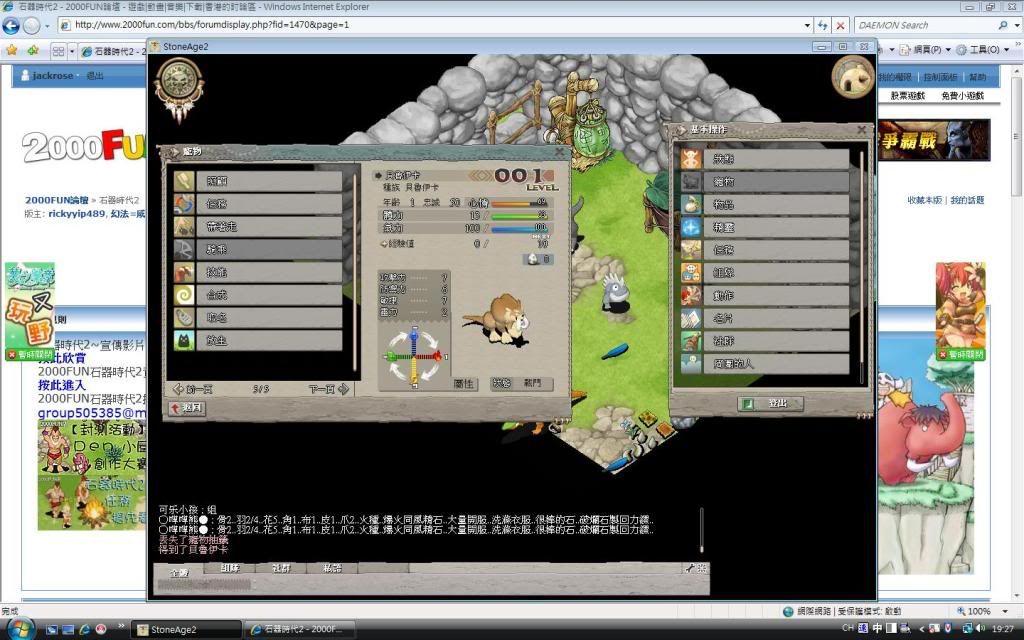The image size is (1024, 640).
Task: Switch to the 組隊 chat tab
Action: 230,568
